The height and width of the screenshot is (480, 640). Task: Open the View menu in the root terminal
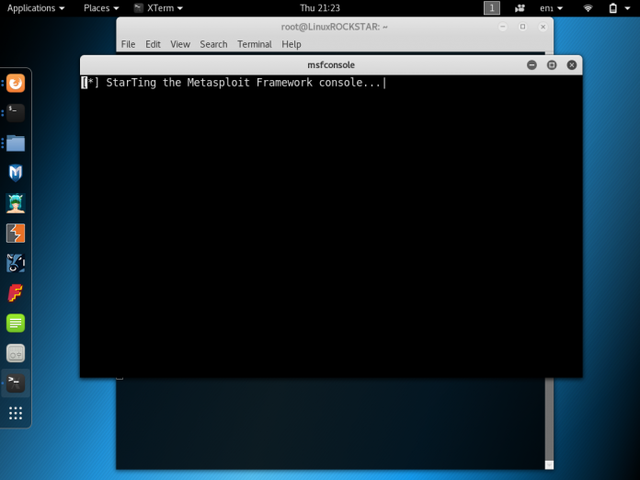180,44
